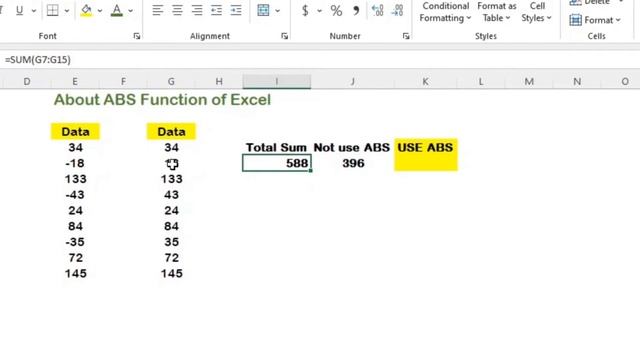Select 'Total Sum' label cell
Viewport: 640px width, 360px height.
coord(276,147)
